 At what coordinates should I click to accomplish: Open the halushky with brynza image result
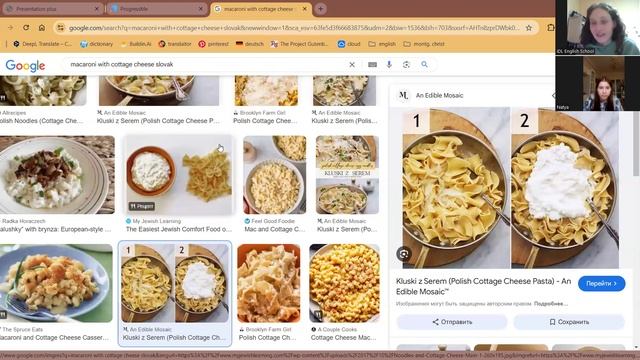coord(57,175)
